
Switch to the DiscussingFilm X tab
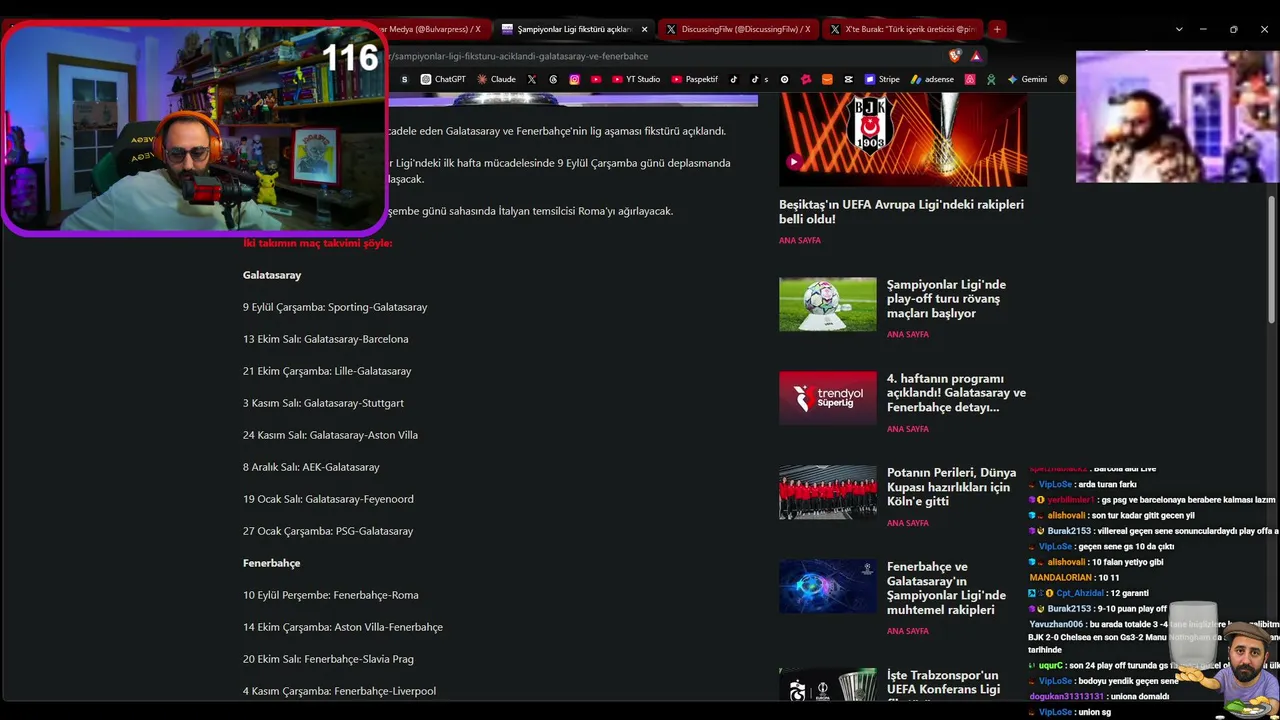click(739, 29)
